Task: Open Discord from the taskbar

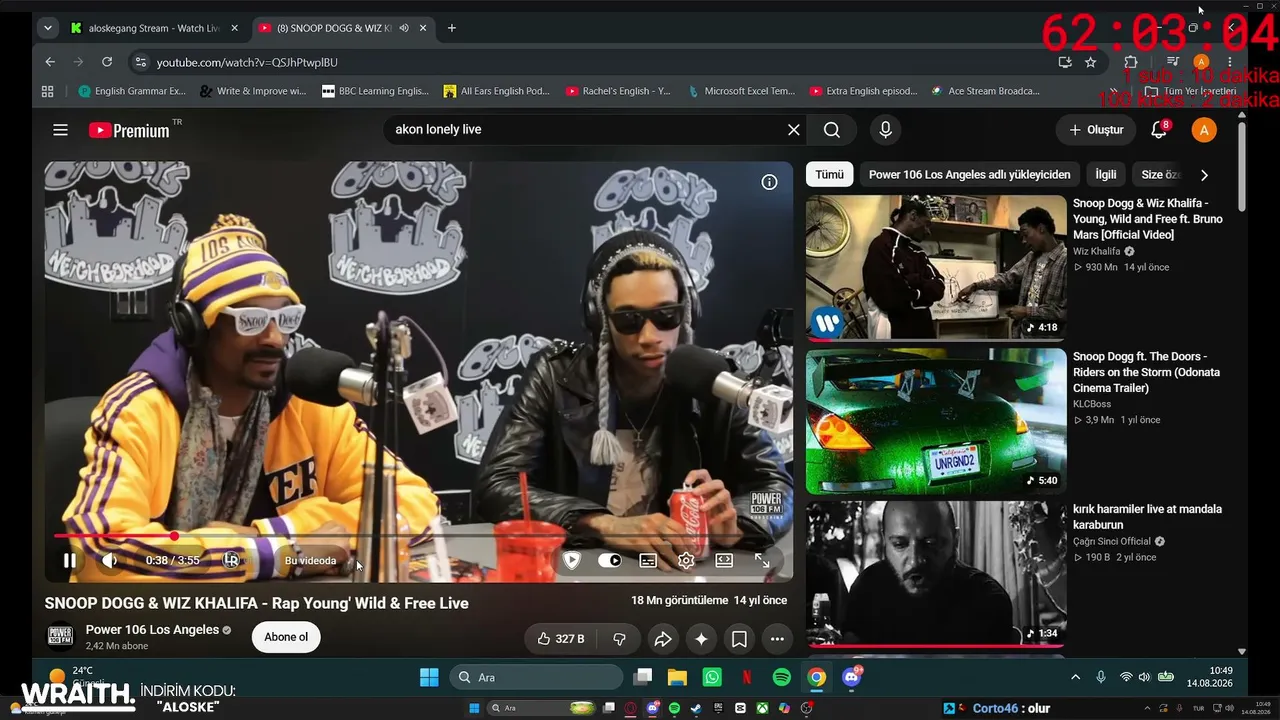Action: click(852, 677)
